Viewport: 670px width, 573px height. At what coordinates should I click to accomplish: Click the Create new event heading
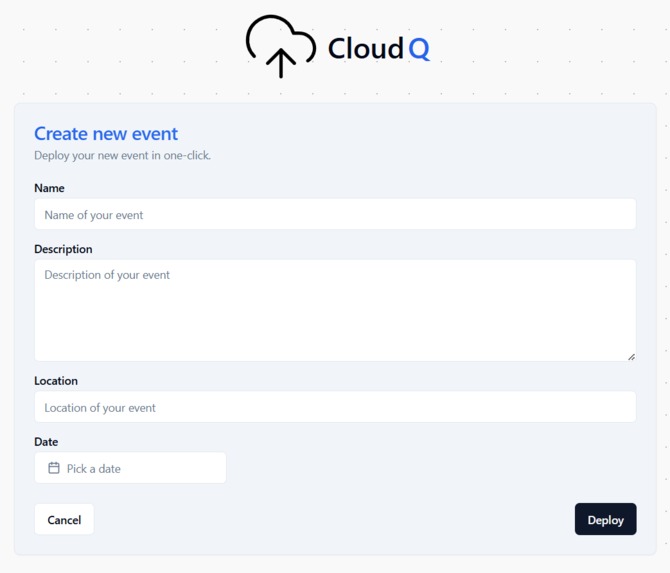tap(106, 134)
